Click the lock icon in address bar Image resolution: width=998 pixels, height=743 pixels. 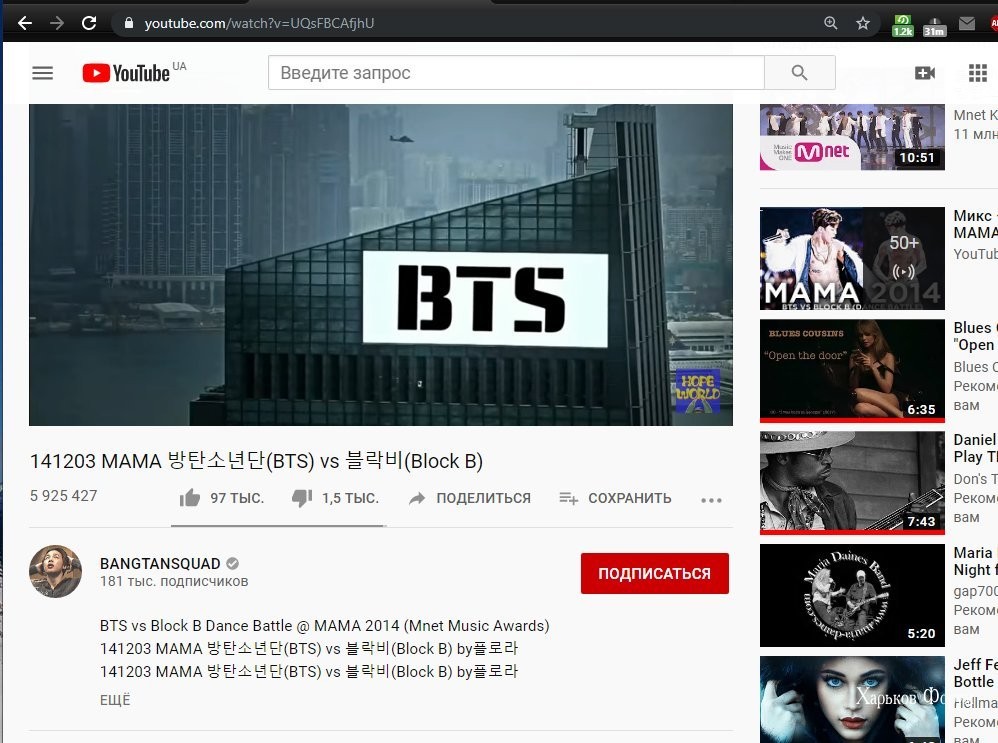pos(129,24)
